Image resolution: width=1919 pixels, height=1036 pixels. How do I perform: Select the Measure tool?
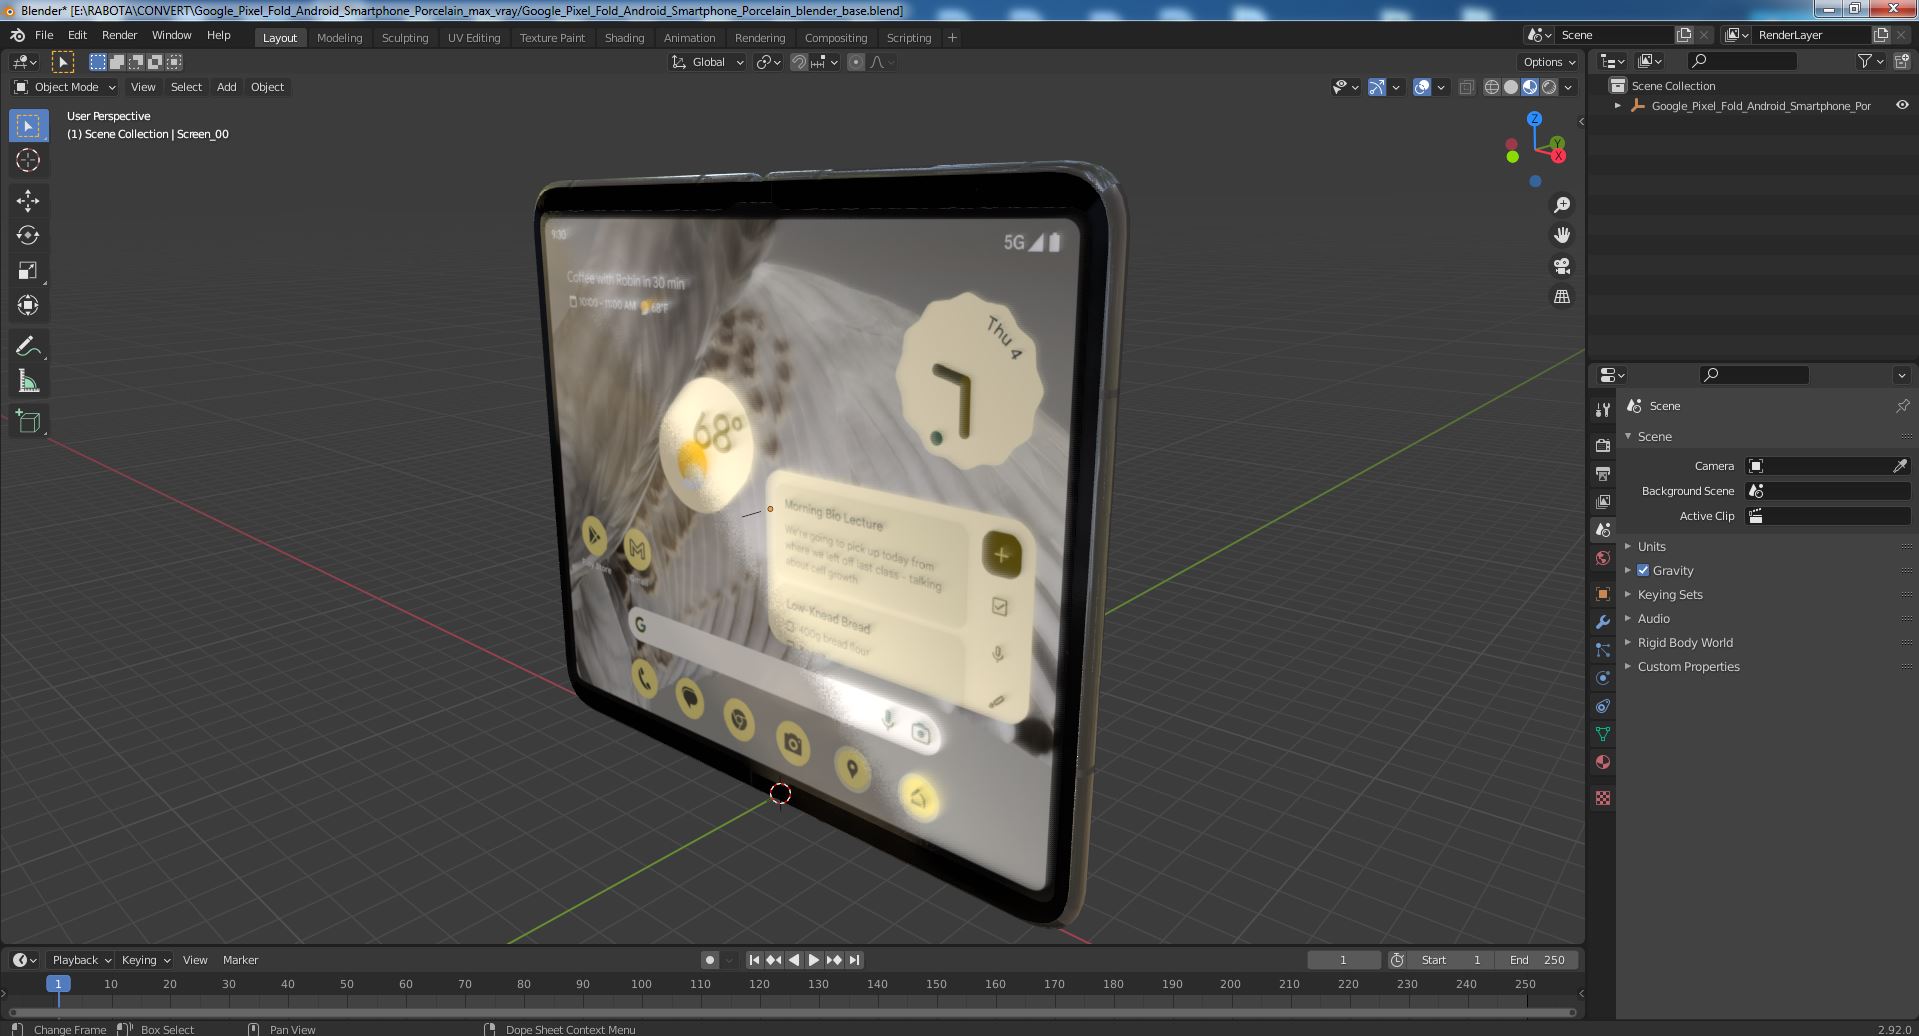(28, 382)
